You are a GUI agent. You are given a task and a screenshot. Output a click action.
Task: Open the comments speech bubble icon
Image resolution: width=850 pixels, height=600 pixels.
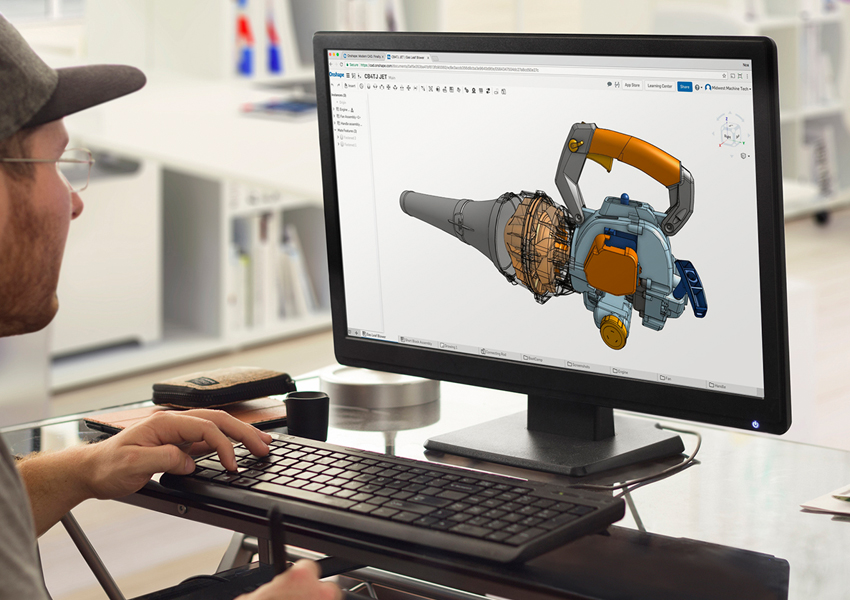coord(610,86)
